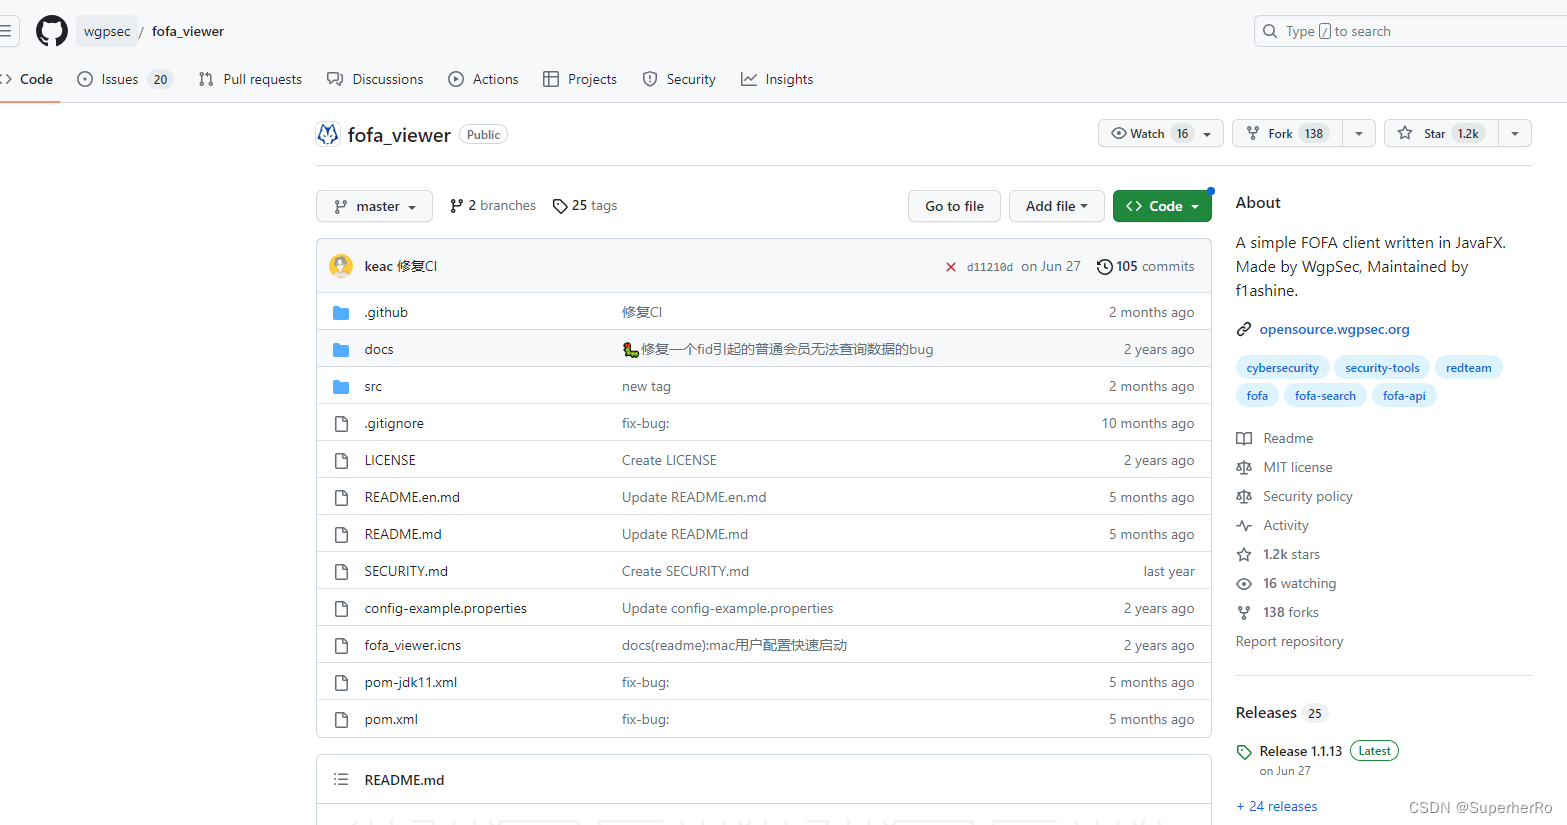Click the Report repository link

click(x=1289, y=641)
